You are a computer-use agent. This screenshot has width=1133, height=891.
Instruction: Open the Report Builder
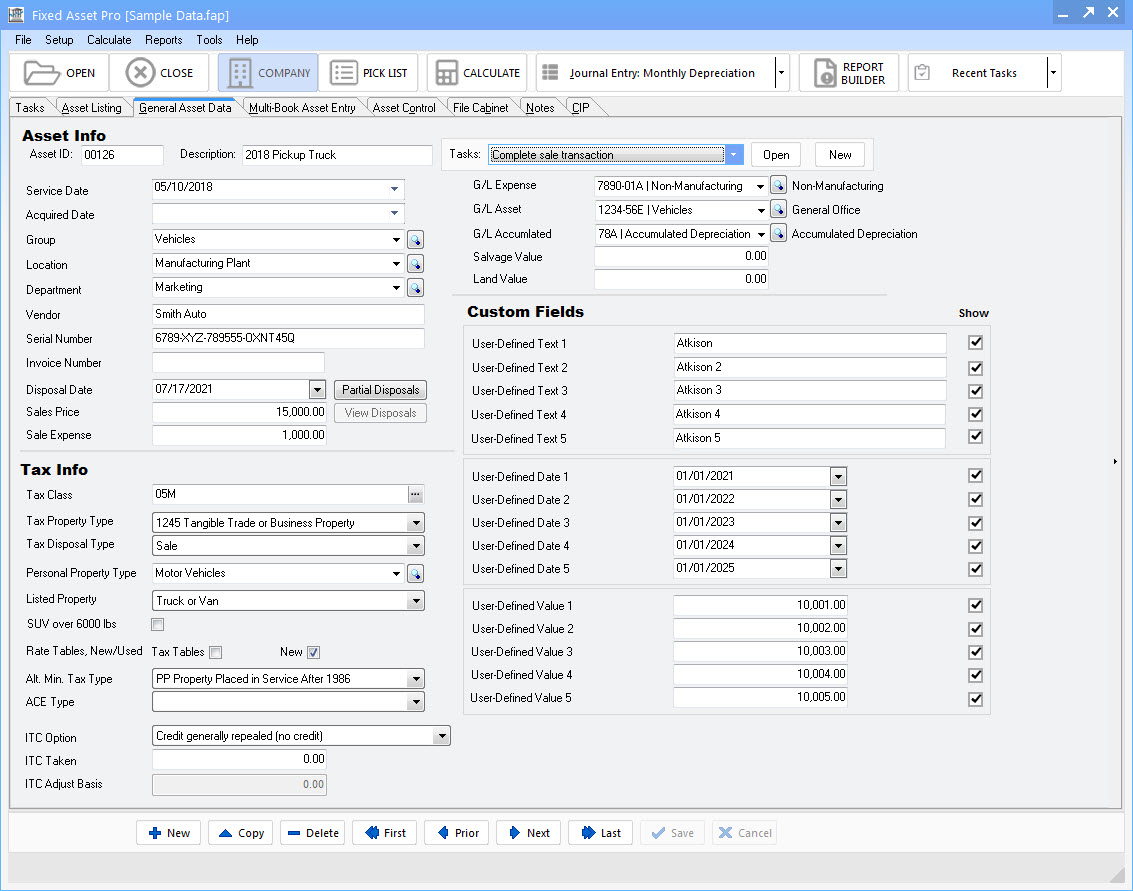[848, 72]
